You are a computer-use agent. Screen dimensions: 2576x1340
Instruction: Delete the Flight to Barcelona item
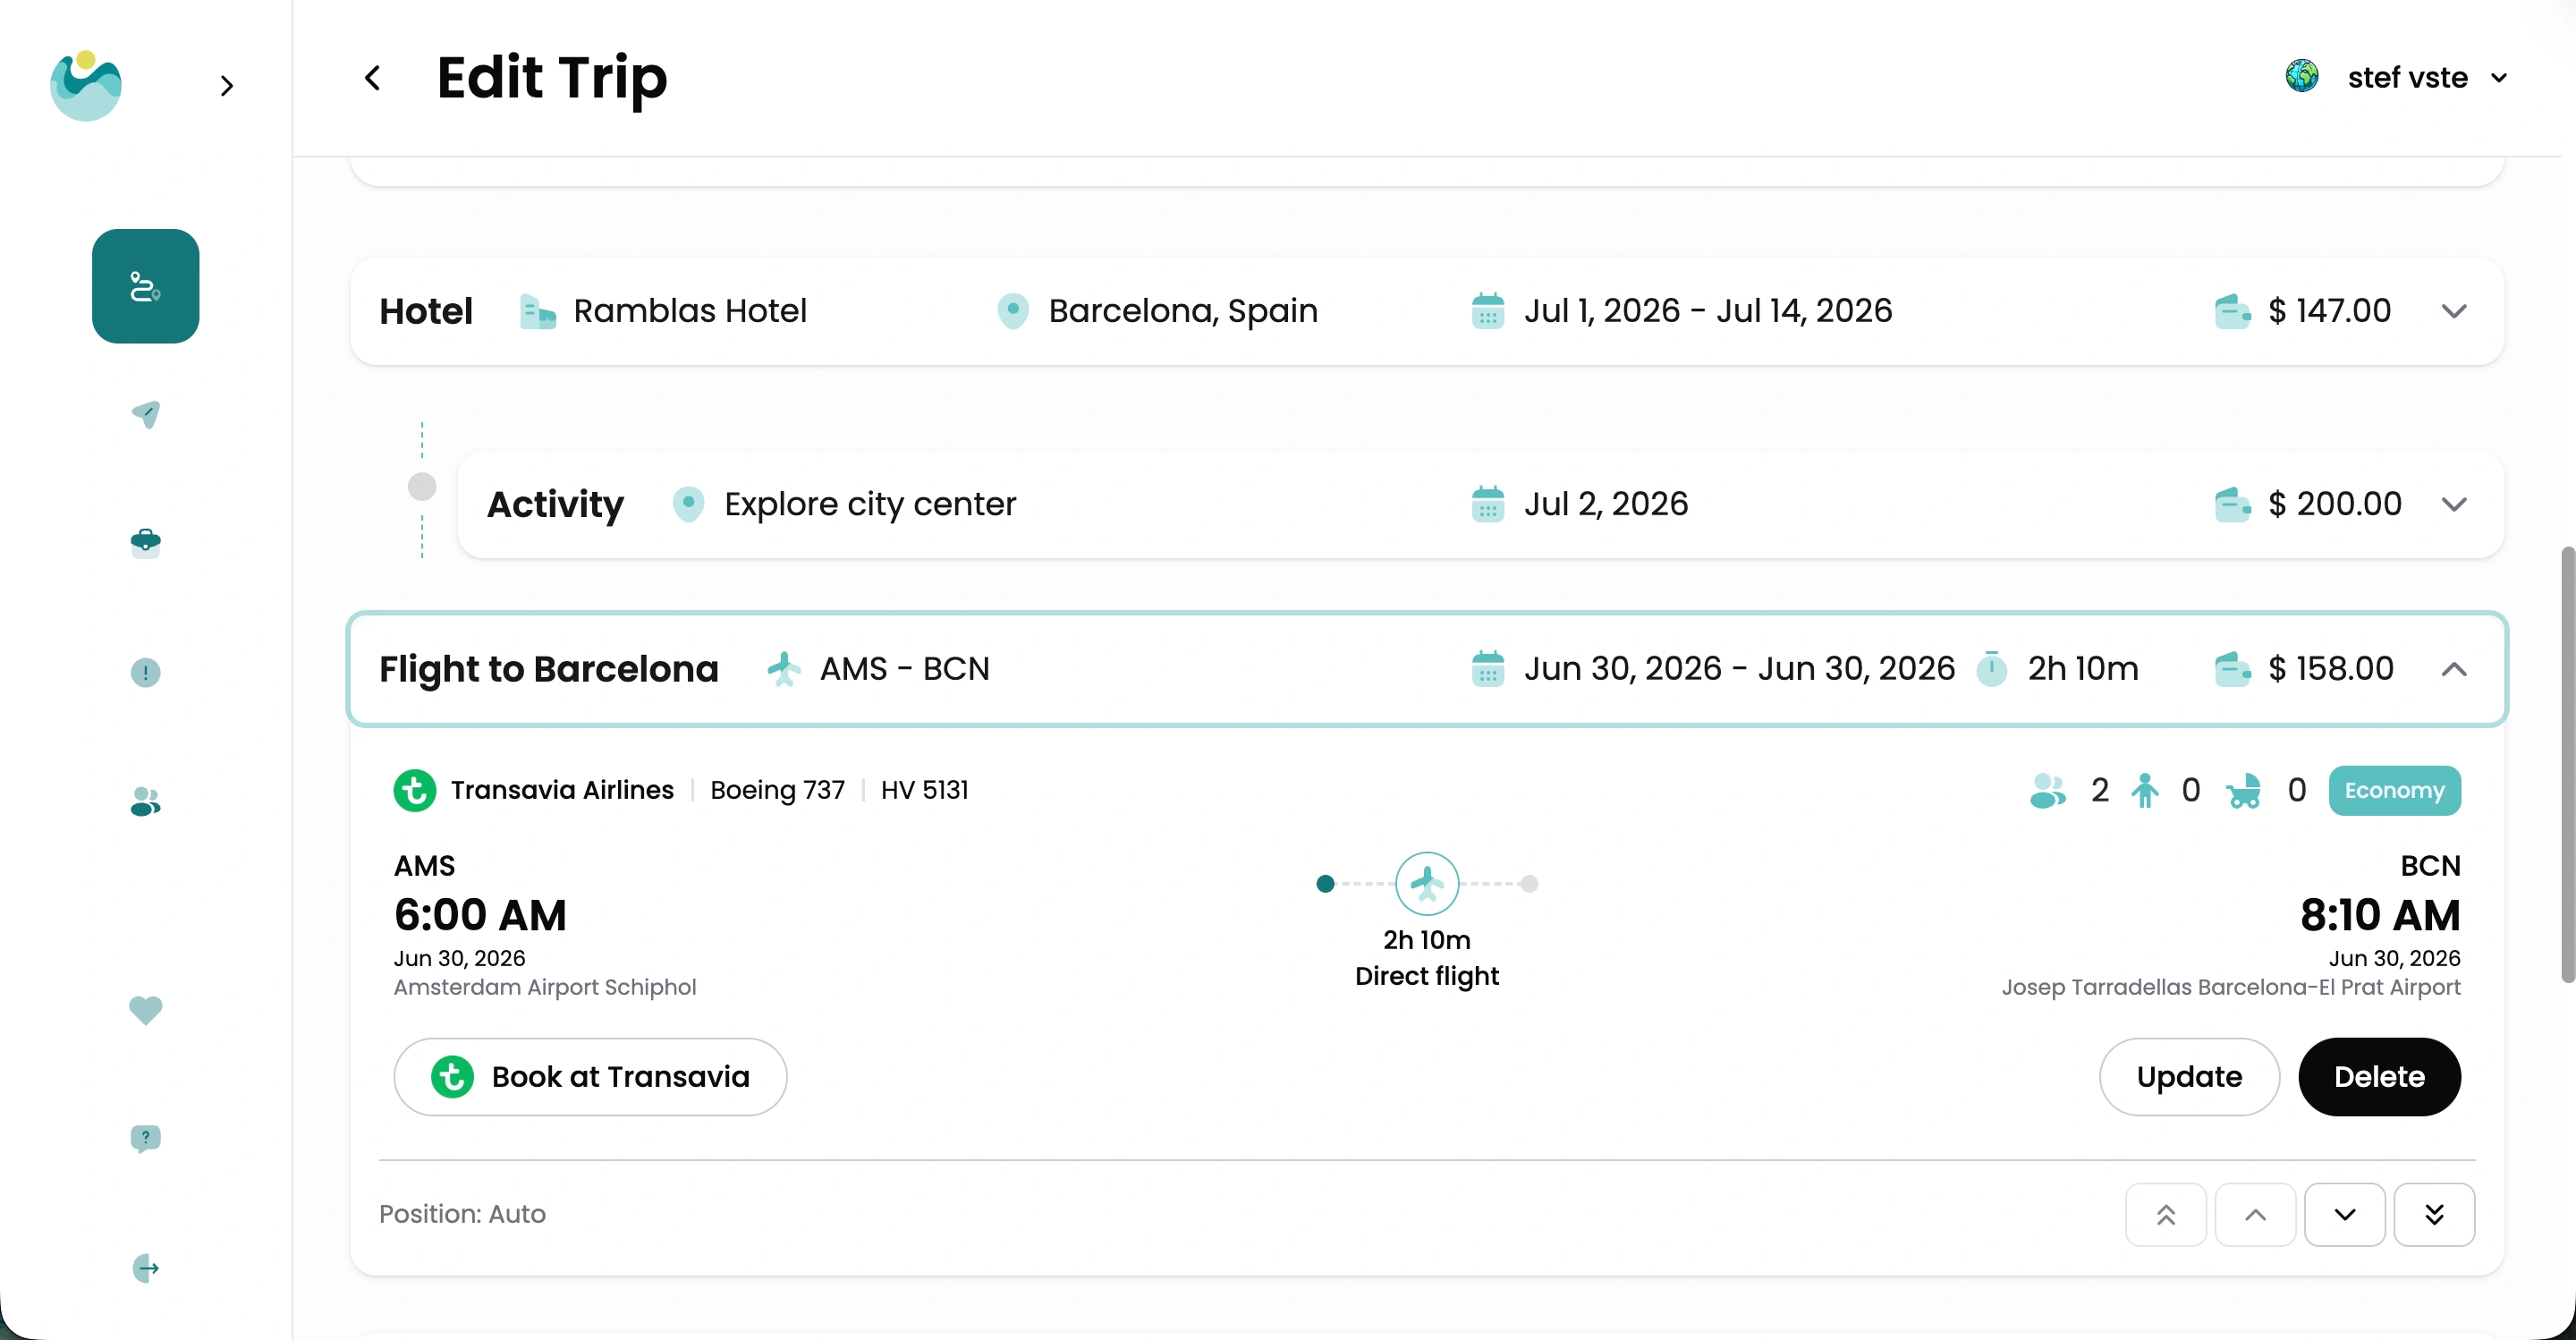[2378, 1076]
